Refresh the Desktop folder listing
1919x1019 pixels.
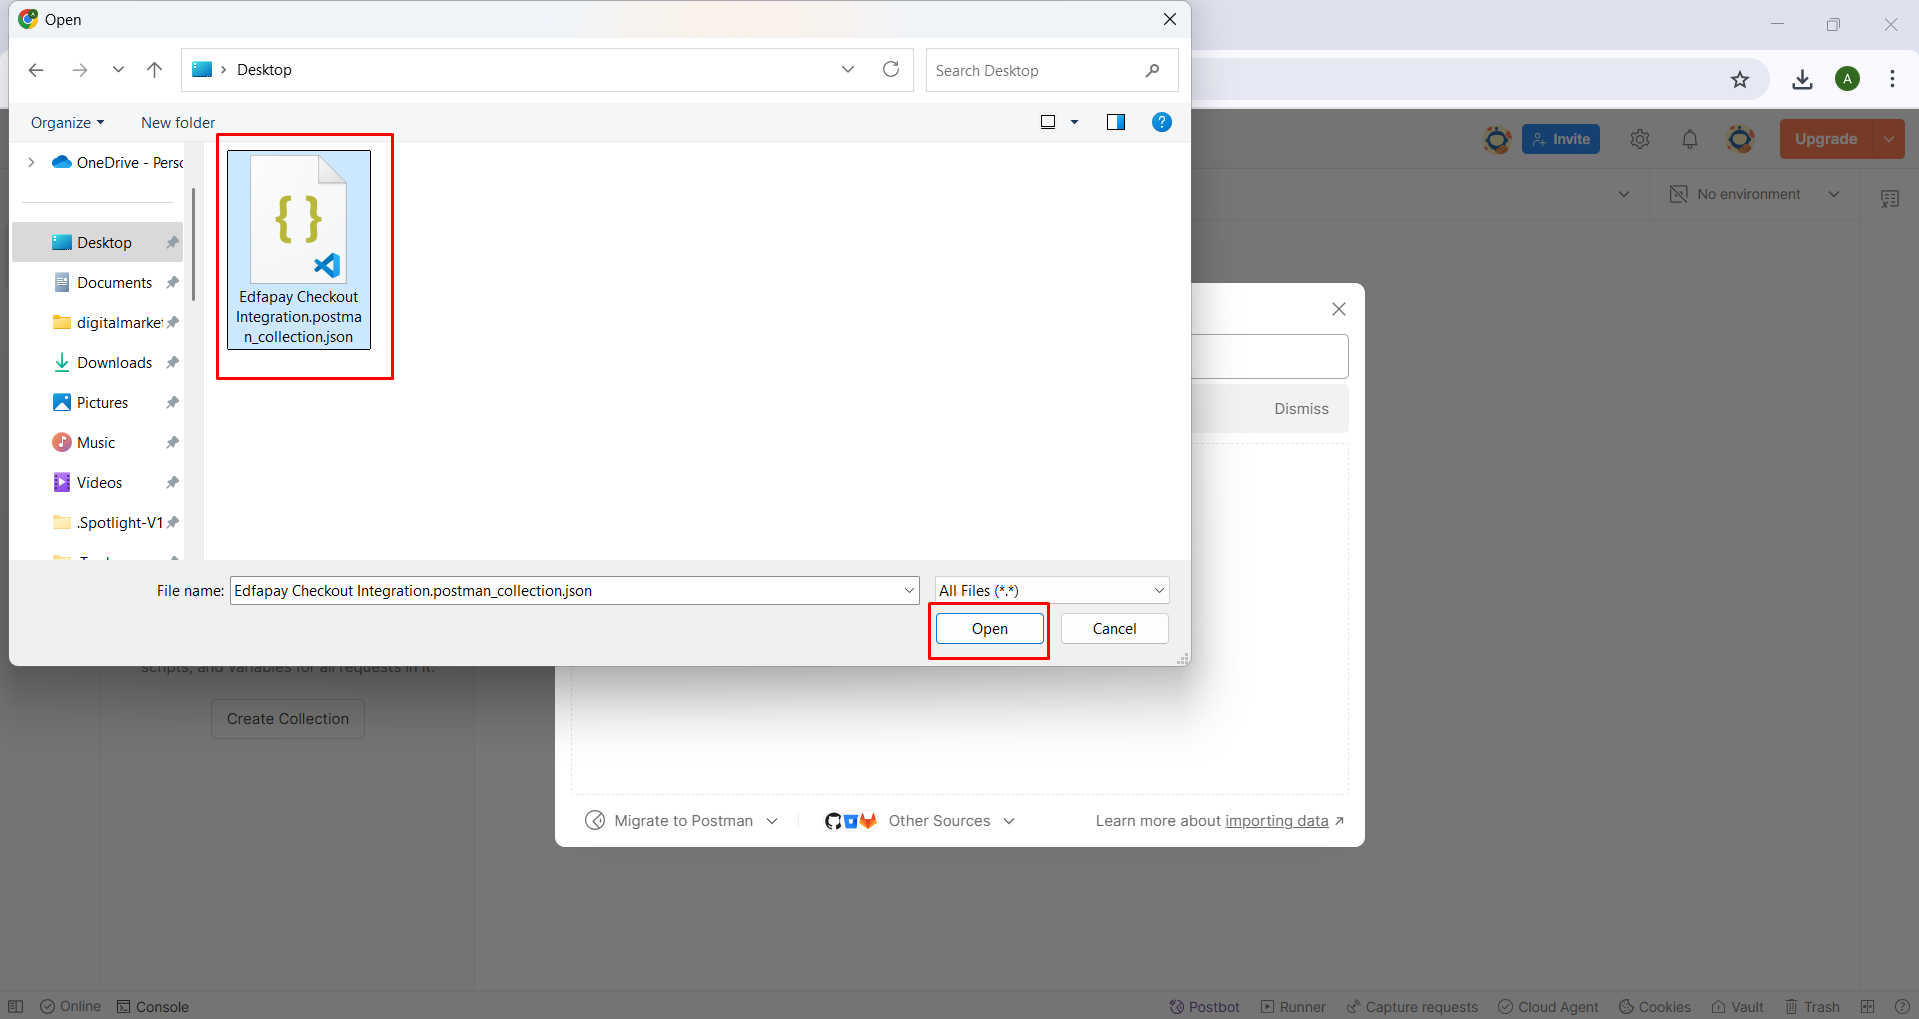891,69
